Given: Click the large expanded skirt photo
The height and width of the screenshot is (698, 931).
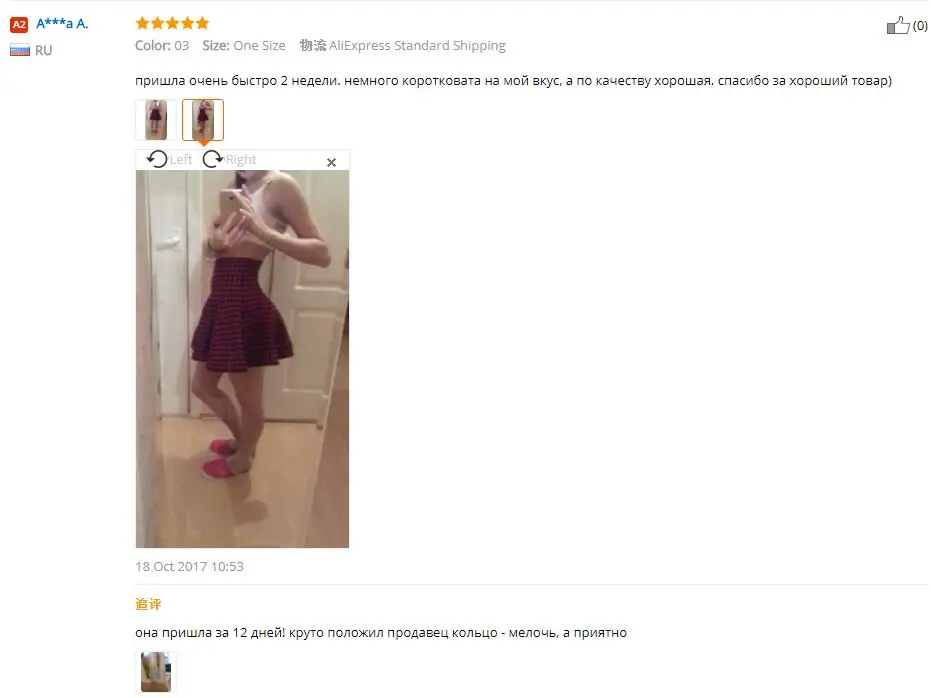Looking at the screenshot, I should coord(242,359).
